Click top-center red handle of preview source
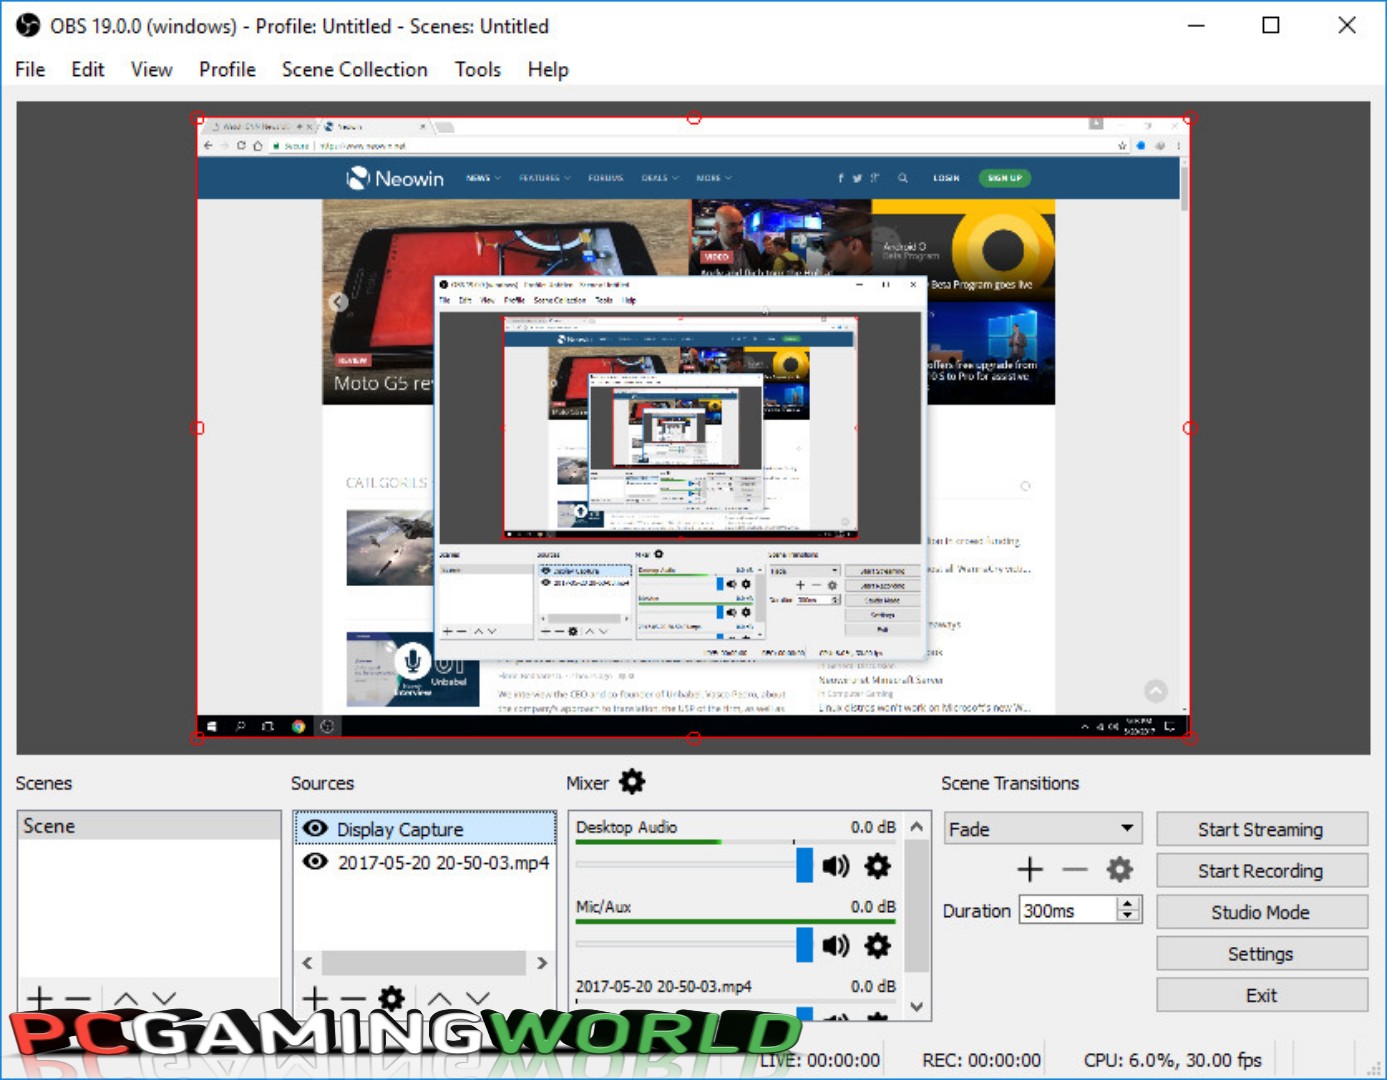 point(694,118)
